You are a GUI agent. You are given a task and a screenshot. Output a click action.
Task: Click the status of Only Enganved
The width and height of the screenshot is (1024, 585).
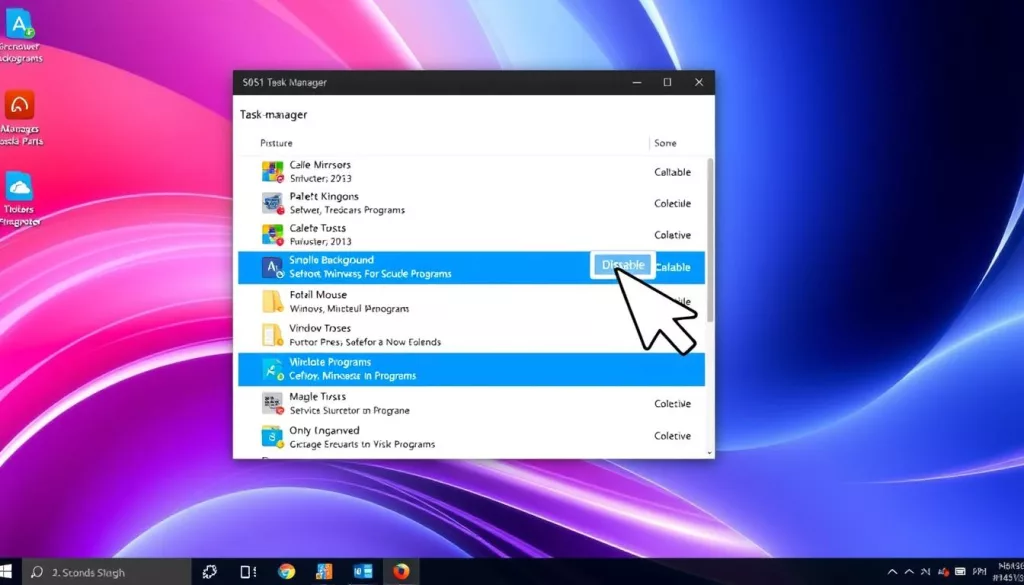click(x=673, y=436)
